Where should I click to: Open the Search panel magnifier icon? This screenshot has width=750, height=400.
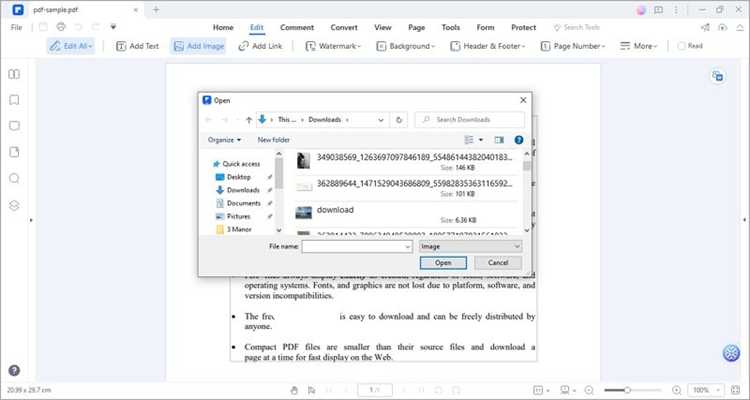(14, 178)
